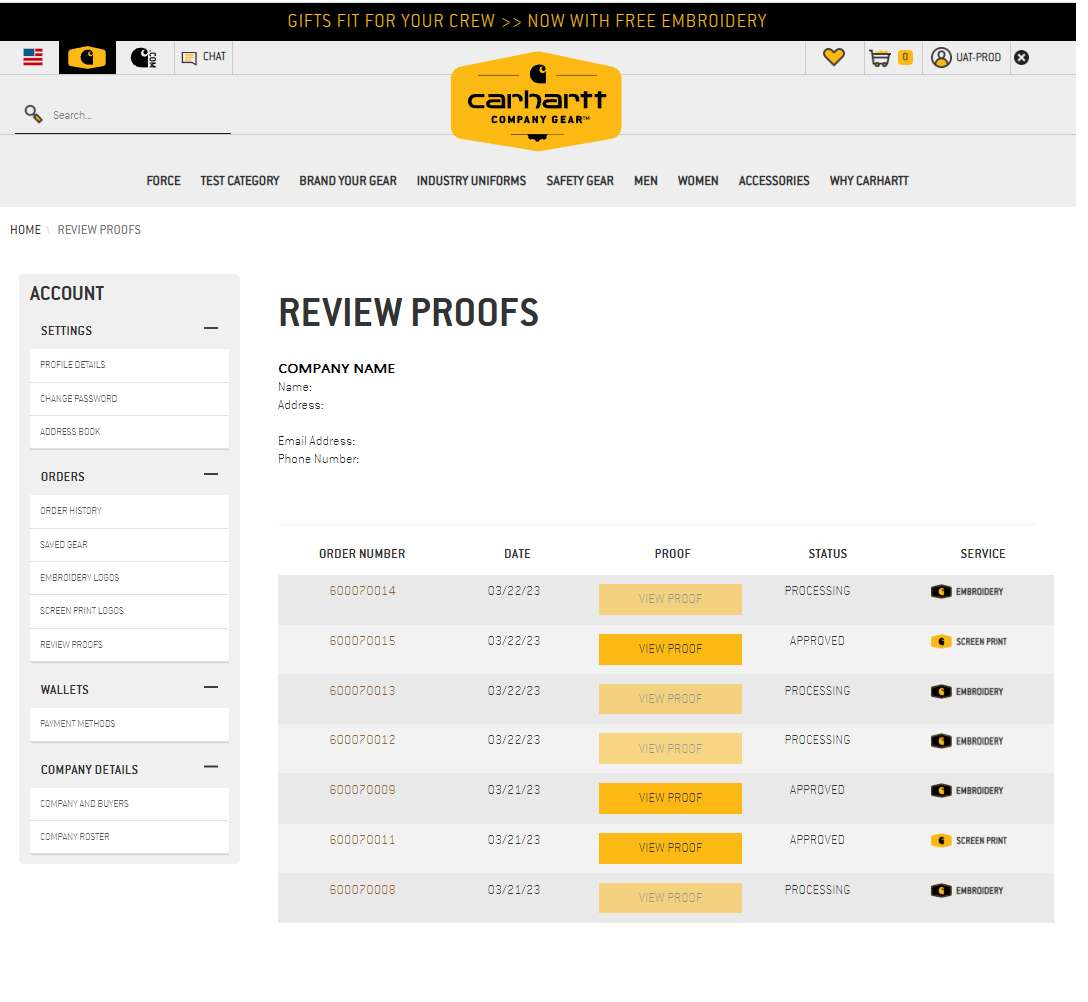
Task: View proof for order 600070015
Action: coord(670,649)
